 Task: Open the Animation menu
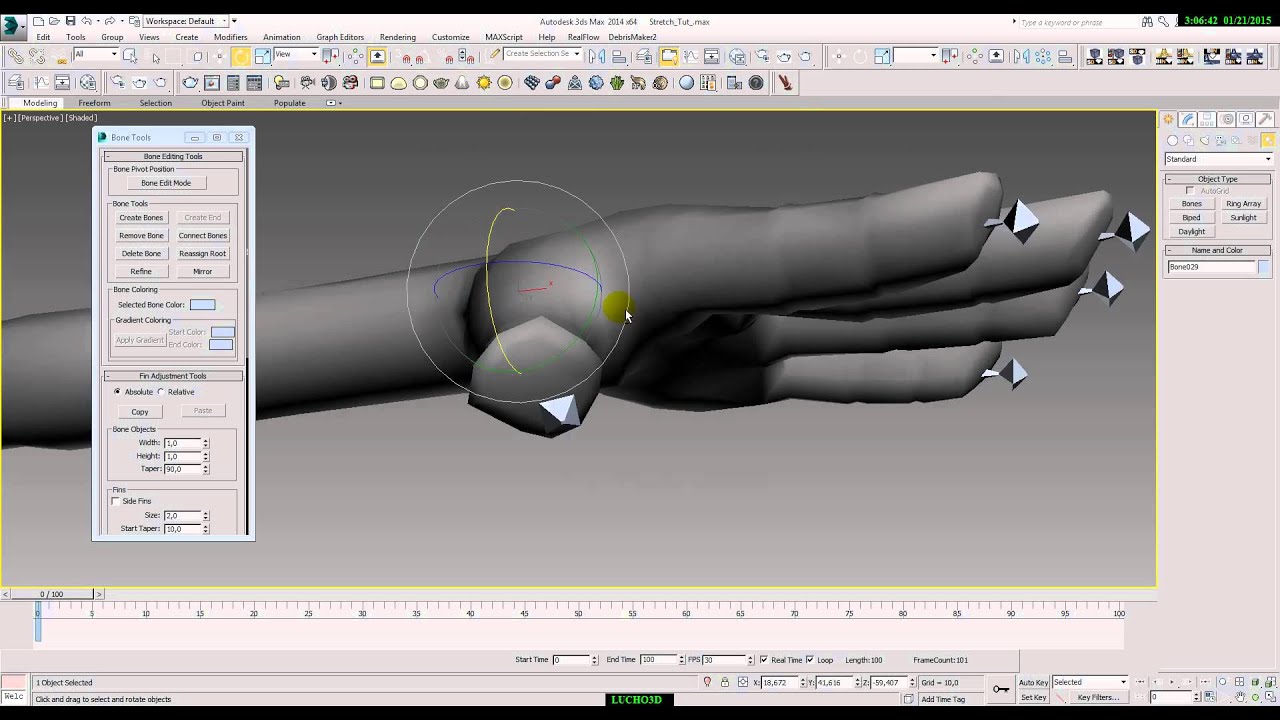click(281, 37)
